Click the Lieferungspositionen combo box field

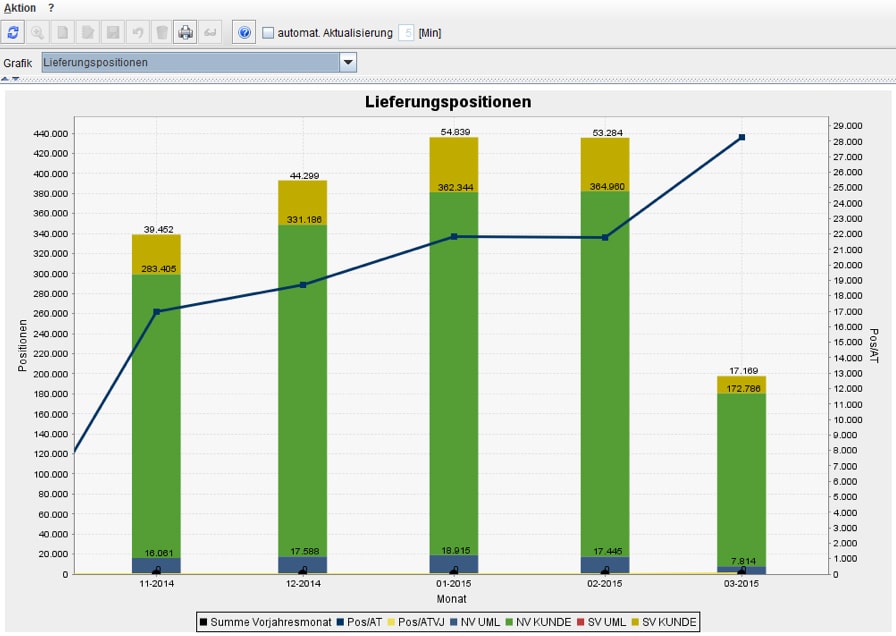pos(190,62)
